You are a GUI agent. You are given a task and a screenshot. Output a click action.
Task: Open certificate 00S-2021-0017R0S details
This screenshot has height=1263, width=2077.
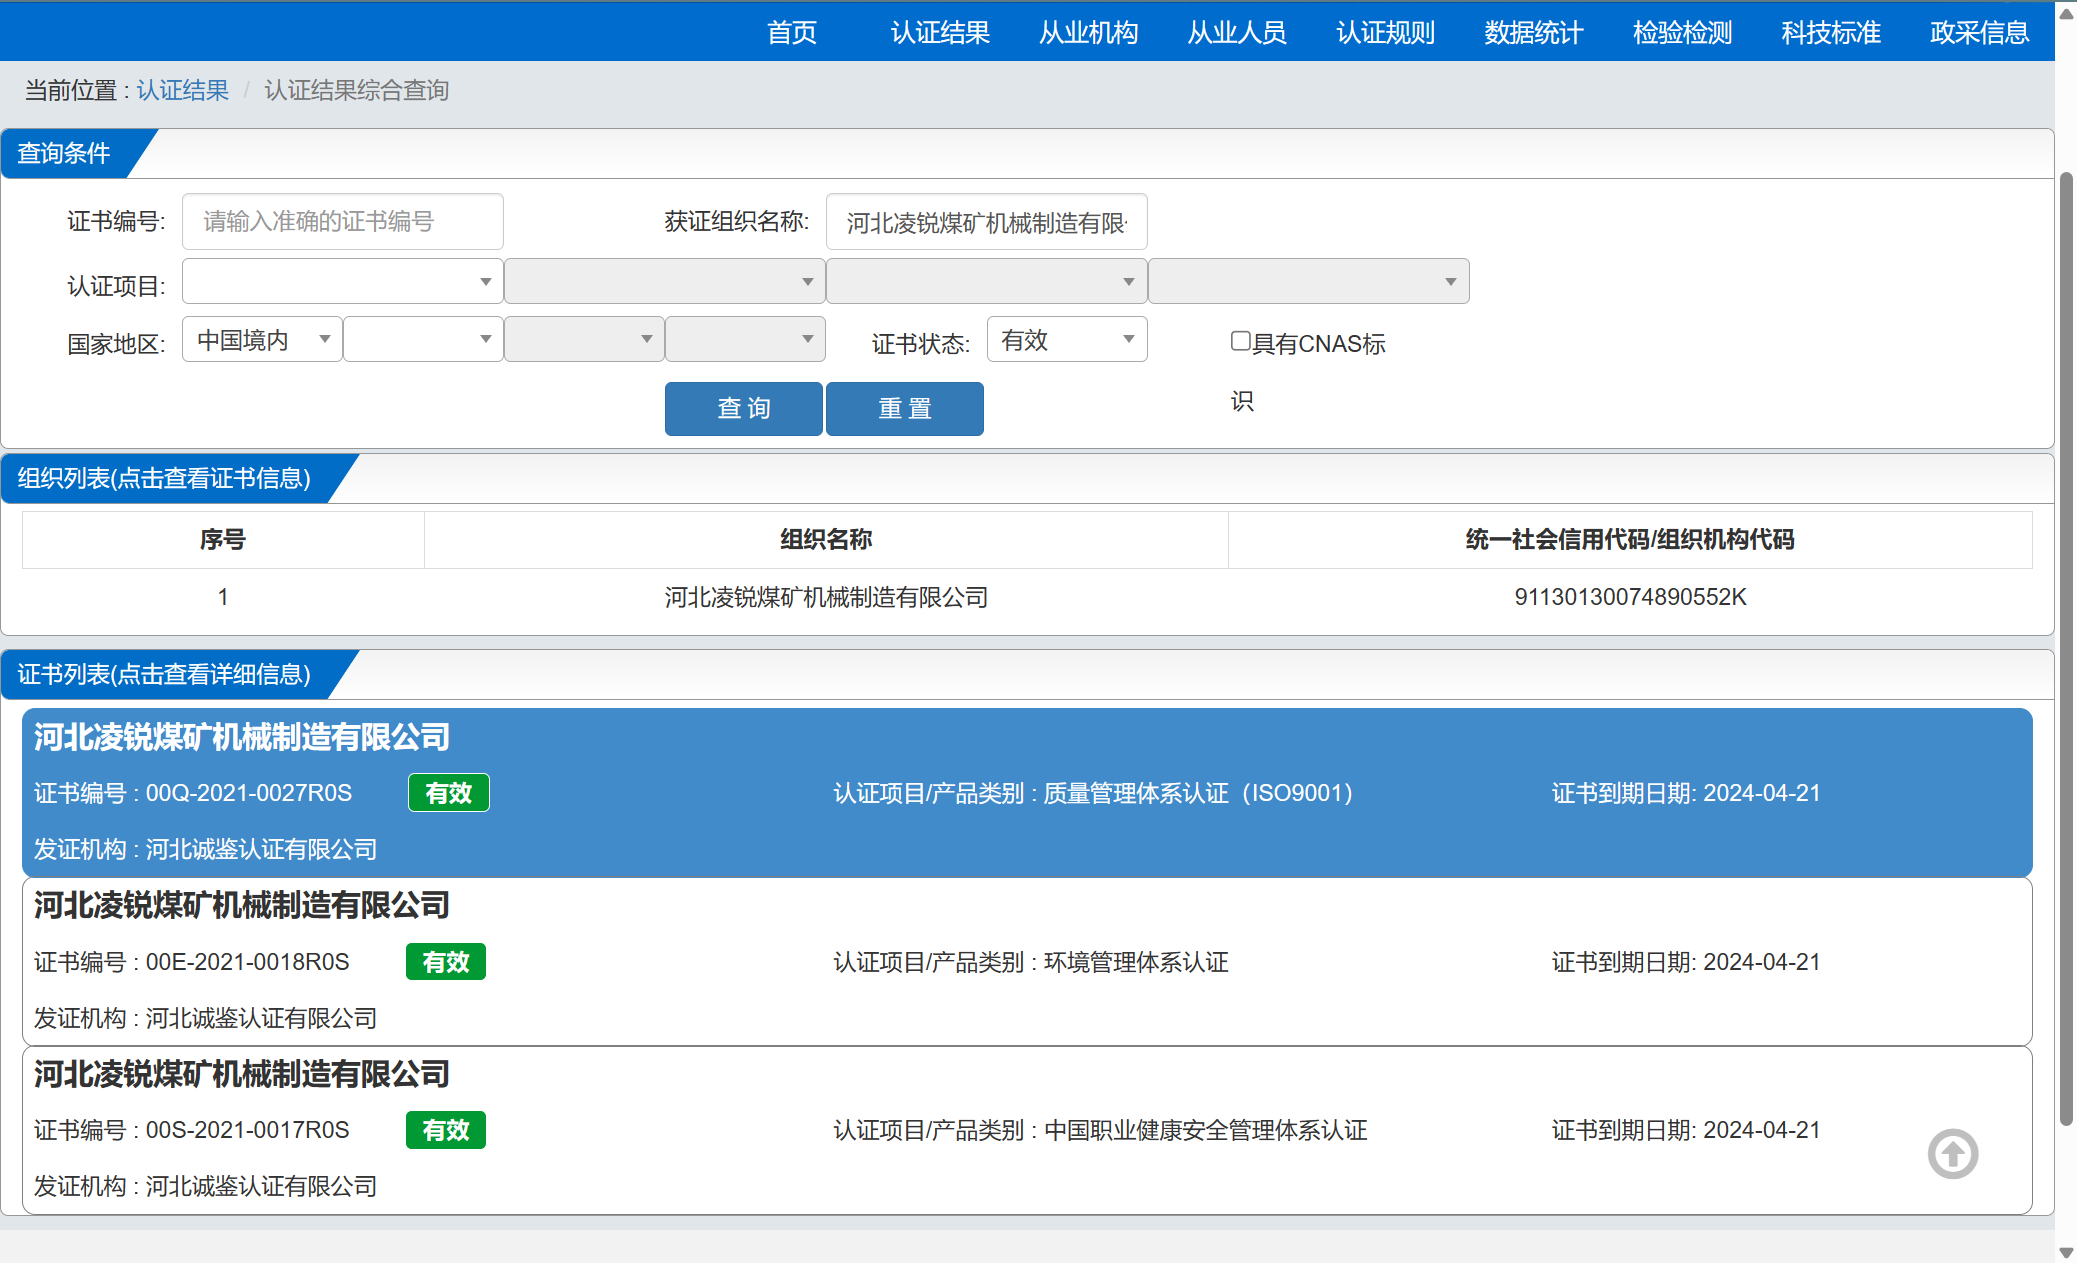1028,1130
